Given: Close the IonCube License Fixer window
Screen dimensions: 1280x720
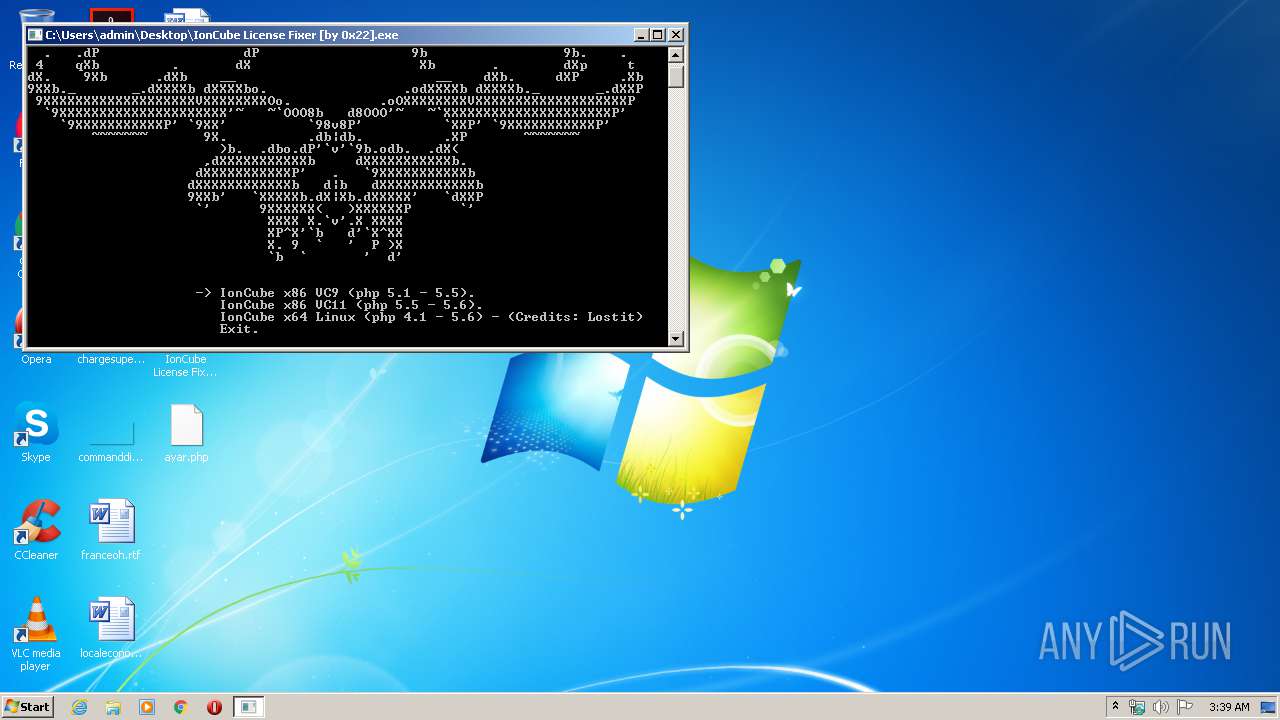Looking at the screenshot, I should click(x=676, y=34).
